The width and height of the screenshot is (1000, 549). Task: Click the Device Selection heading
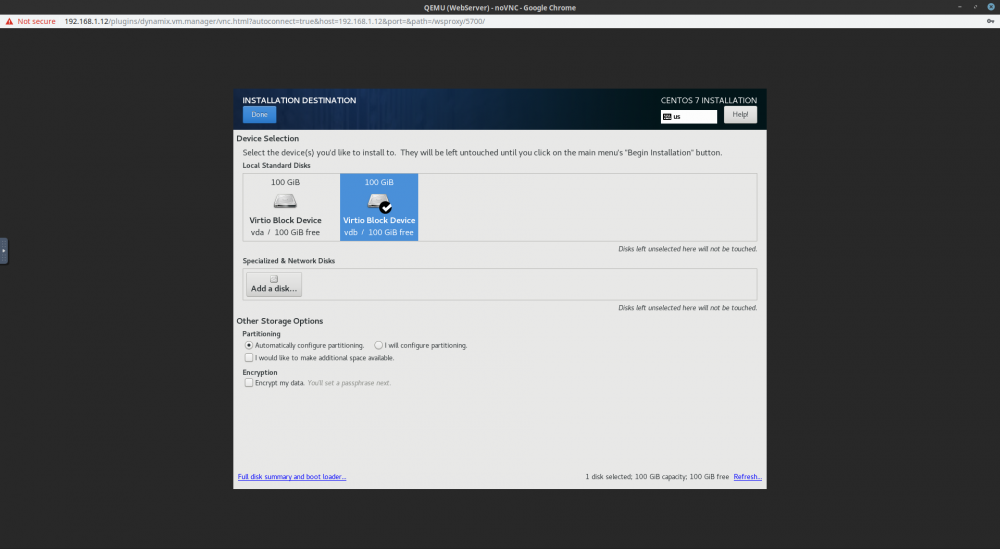click(267, 138)
